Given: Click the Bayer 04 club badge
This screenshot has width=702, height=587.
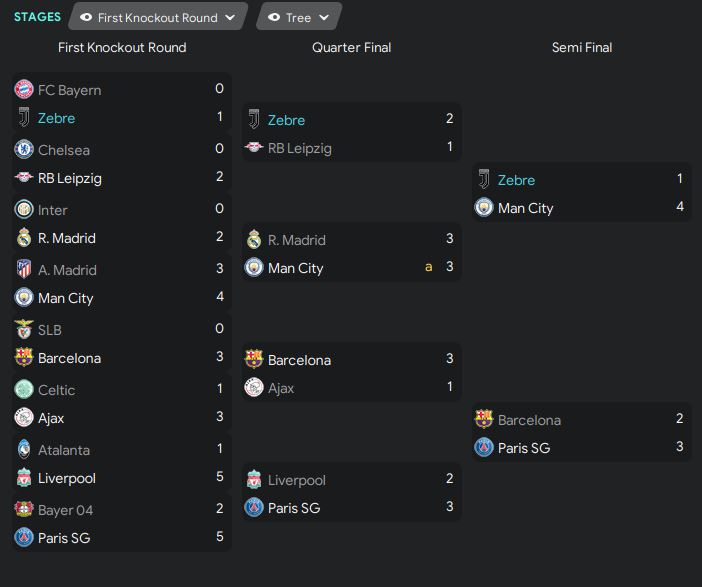Looking at the screenshot, I should click(x=24, y=510).
